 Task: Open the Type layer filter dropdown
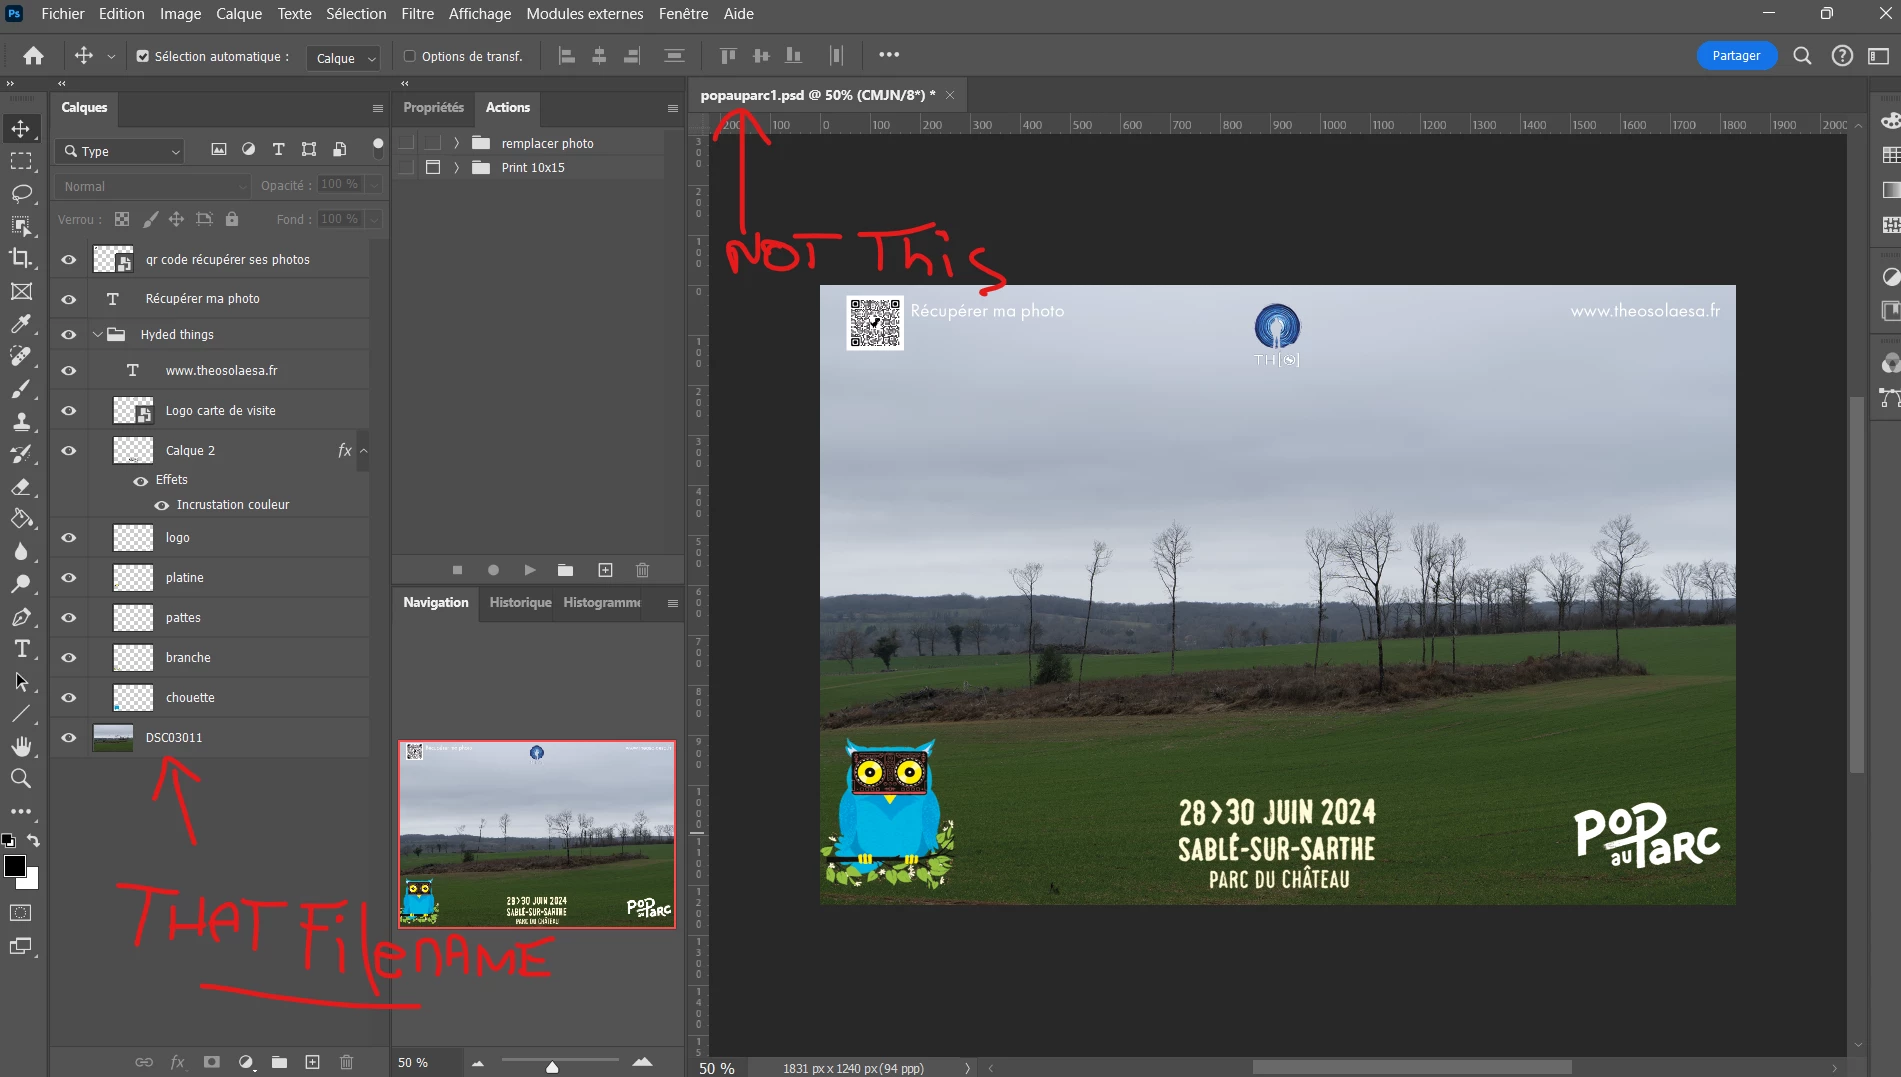tap(121, 151)
